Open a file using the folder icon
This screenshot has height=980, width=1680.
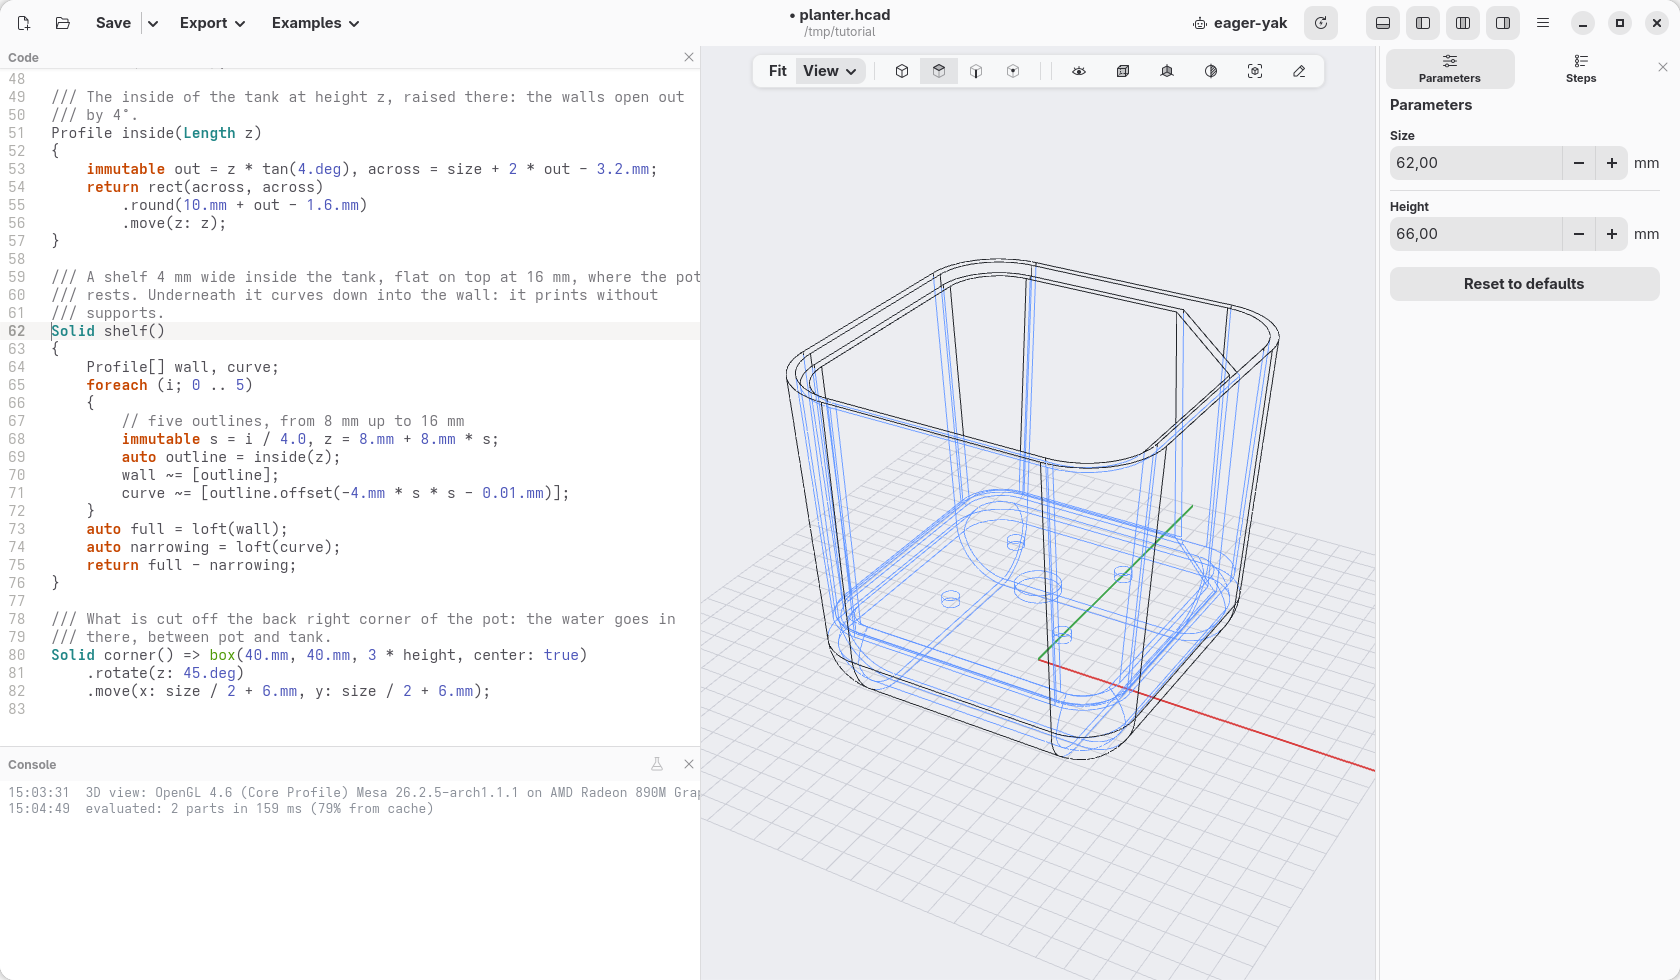63,23
